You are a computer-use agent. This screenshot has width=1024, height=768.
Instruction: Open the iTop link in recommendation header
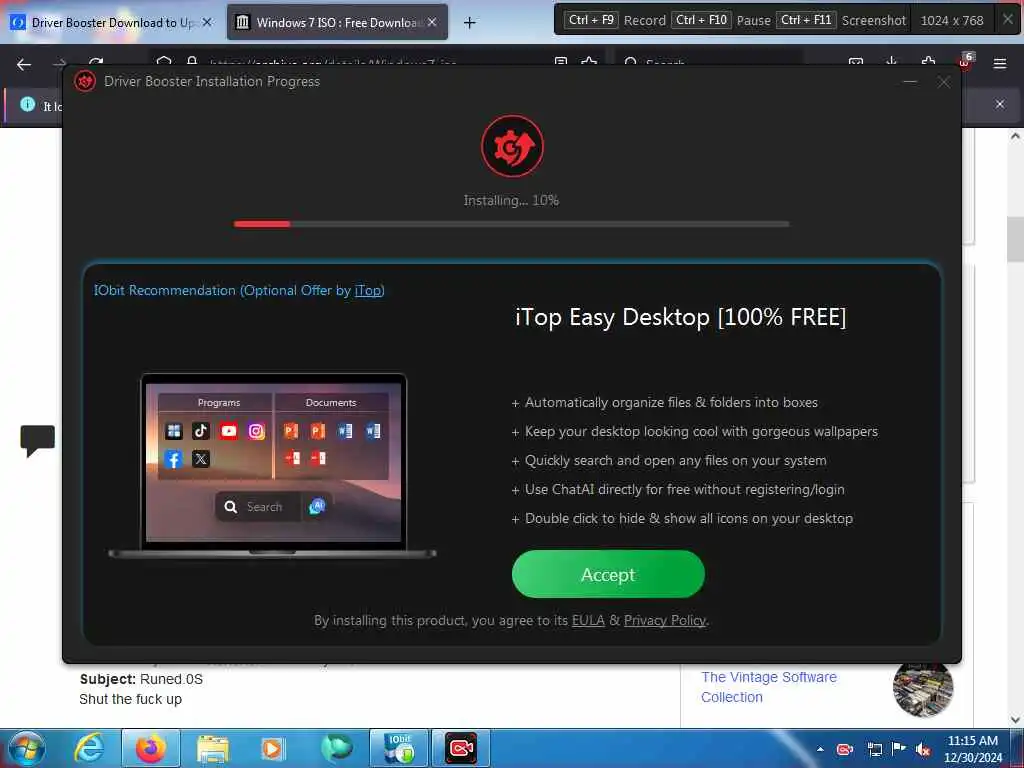368,290
